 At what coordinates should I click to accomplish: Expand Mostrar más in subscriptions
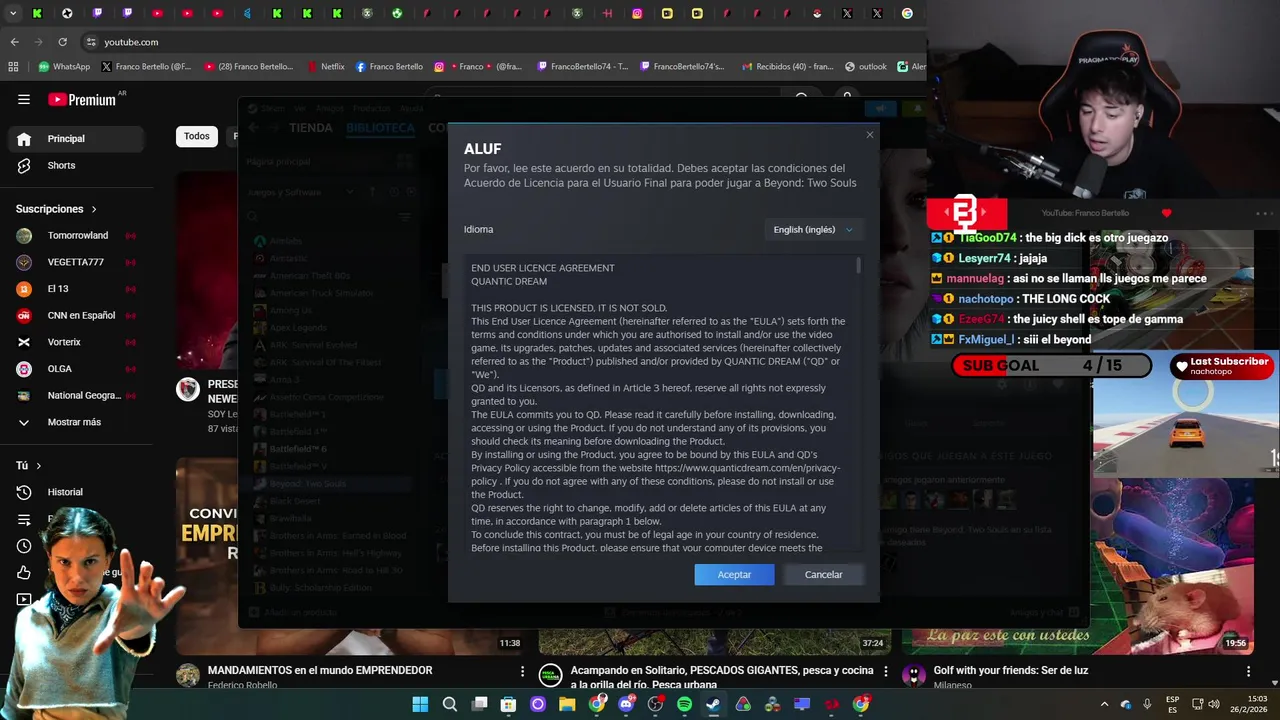point(74,422)
